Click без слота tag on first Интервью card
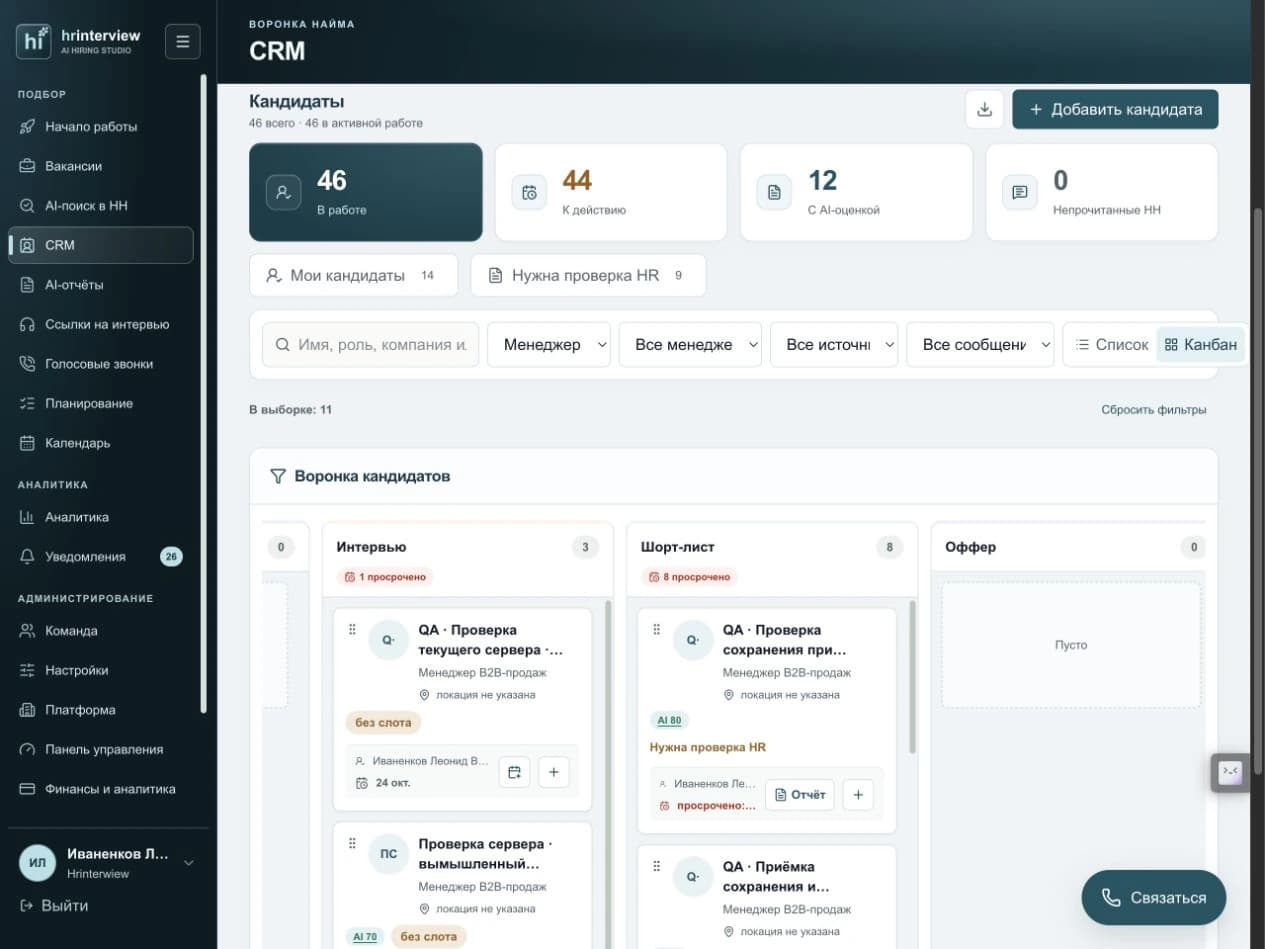This screenshot has width=1265, height=949. click(384, 722)
